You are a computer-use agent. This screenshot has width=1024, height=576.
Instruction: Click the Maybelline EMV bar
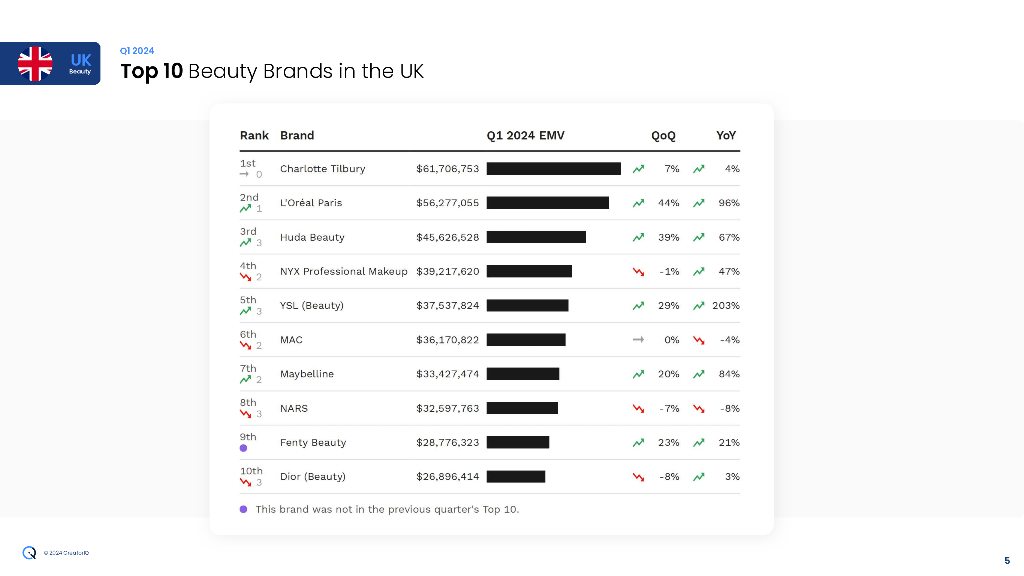(x=522, y=374)
